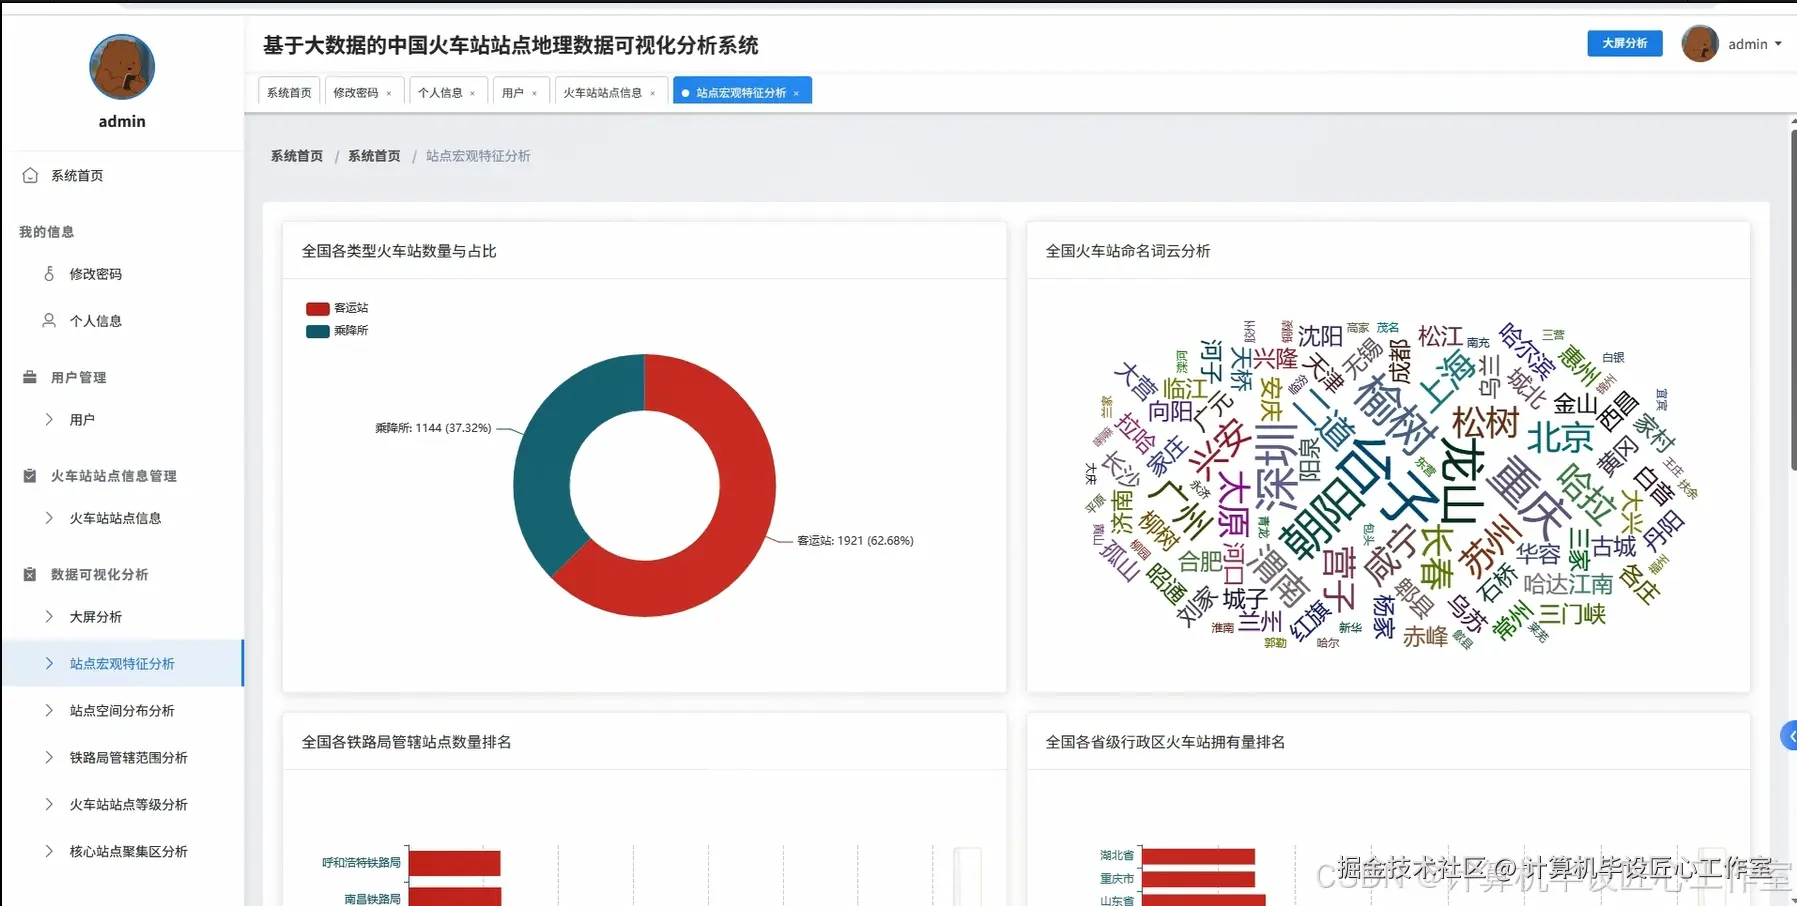Close the 火车站站点信息 tab
The image size is (1797, 906).
coord(653,93)
